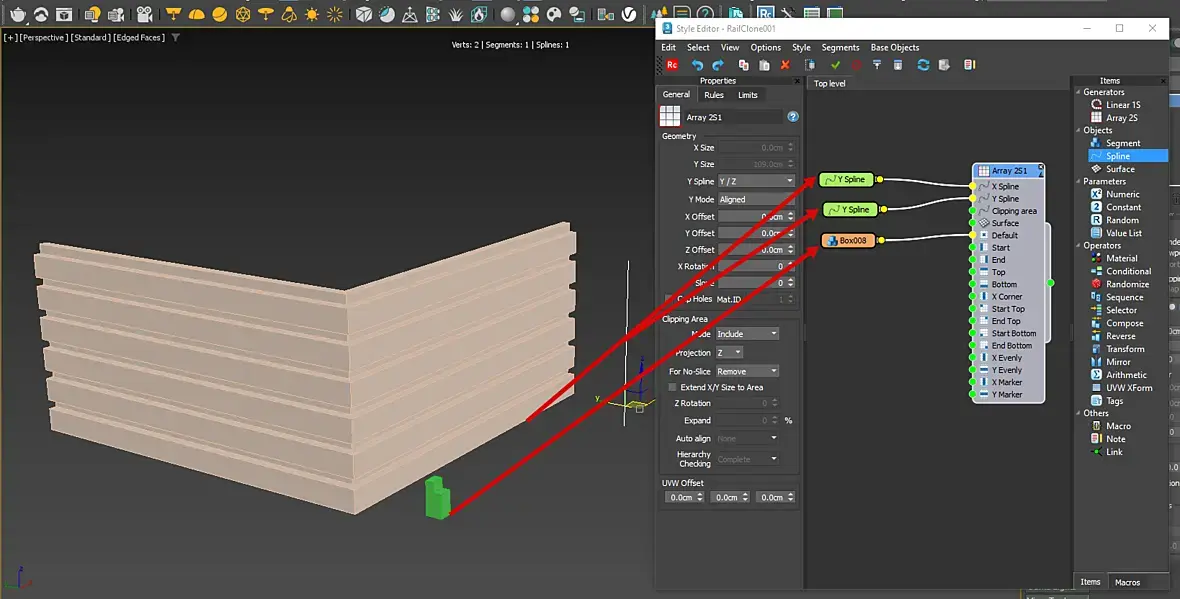Select the Mirror operator item

point(1110,362)
